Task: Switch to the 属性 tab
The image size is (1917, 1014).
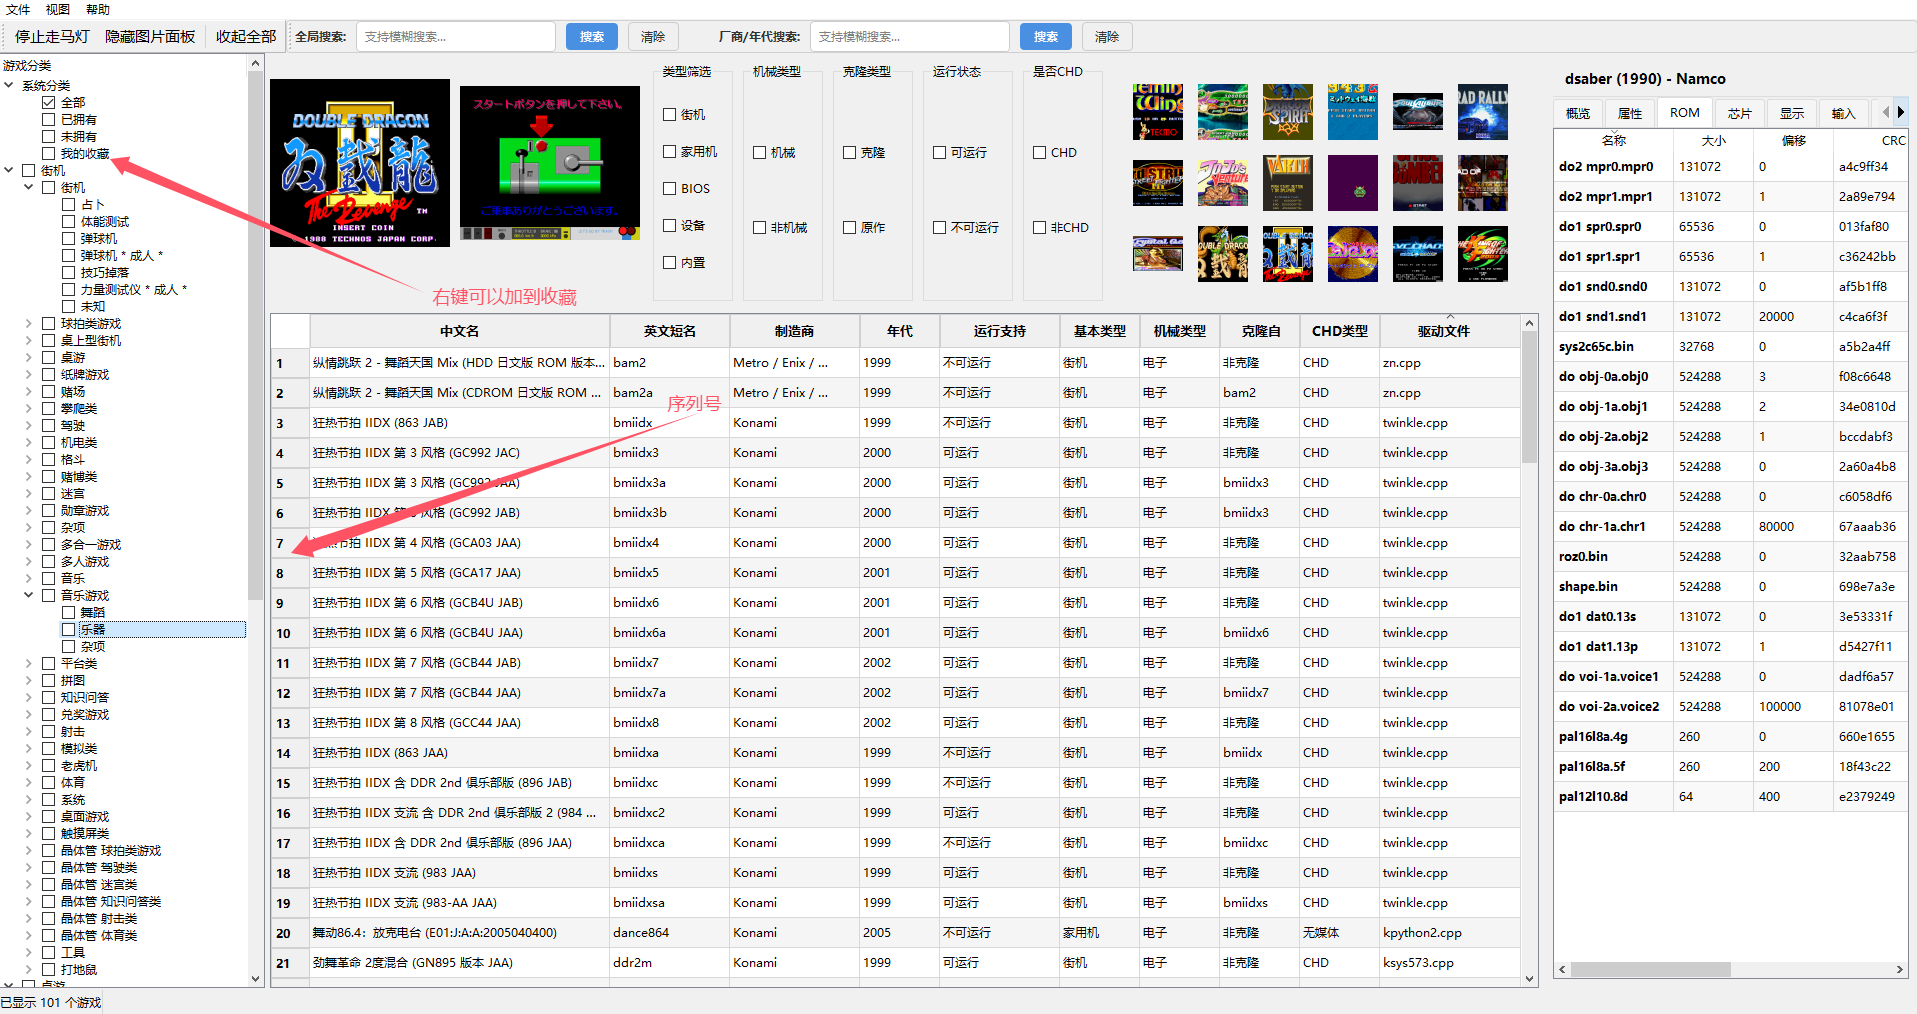Action: pyautogui.click(x=1630, y=114)
